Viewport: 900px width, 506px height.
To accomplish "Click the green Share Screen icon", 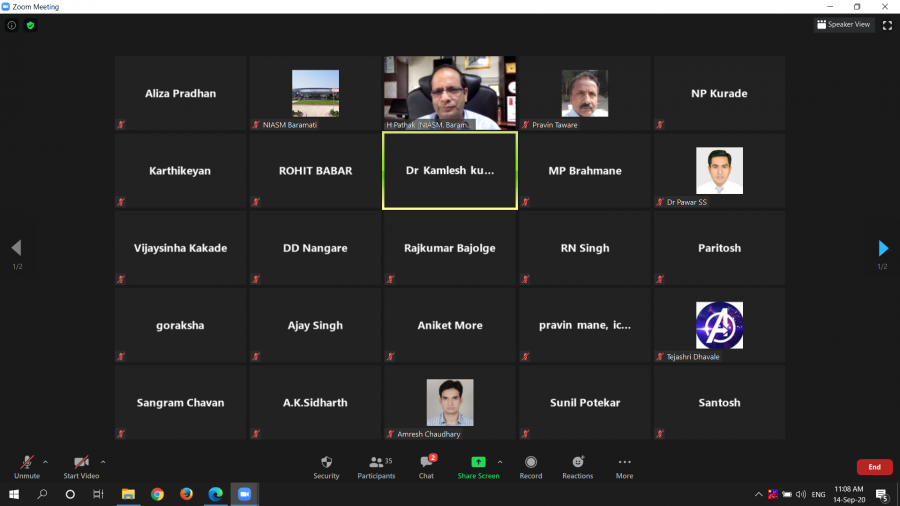I will point(478,462).
